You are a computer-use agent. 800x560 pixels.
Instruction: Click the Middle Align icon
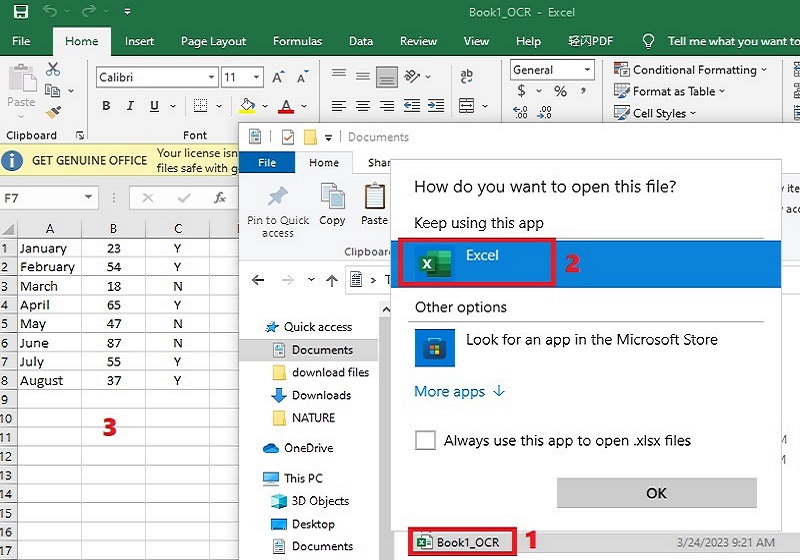coord(363,77)
